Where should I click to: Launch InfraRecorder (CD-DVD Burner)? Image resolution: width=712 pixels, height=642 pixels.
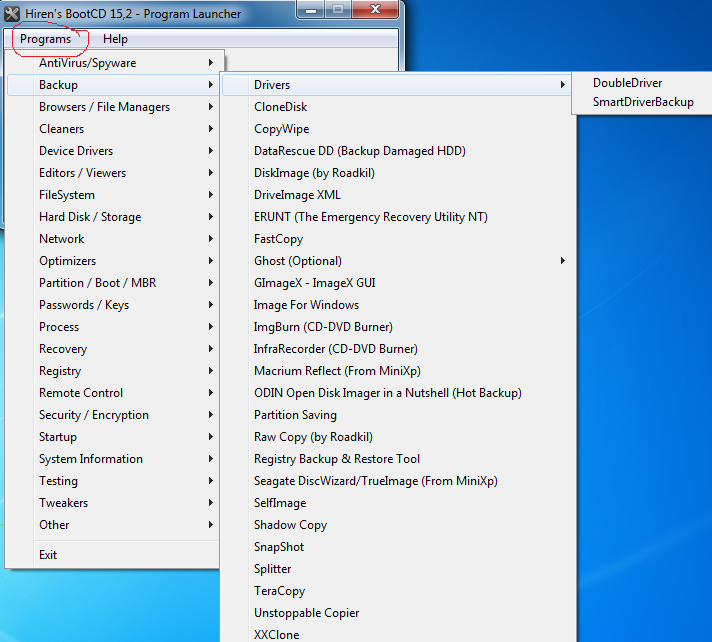tap(397, 349)
